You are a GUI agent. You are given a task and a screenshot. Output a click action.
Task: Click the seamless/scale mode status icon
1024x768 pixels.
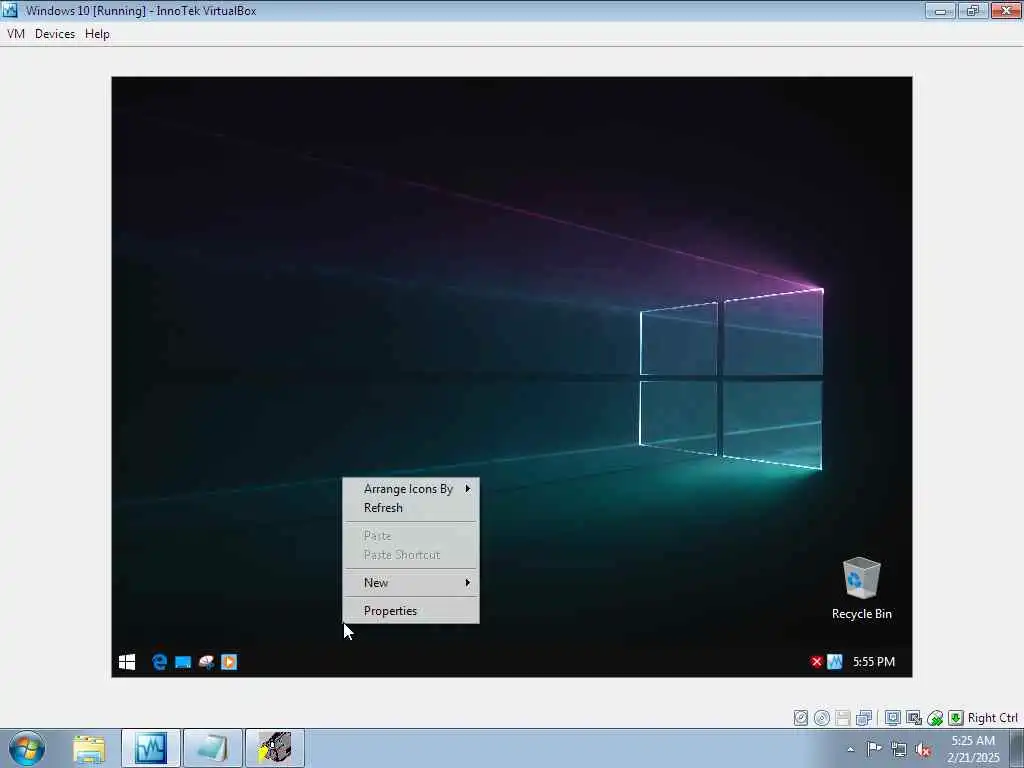(914, 718)
